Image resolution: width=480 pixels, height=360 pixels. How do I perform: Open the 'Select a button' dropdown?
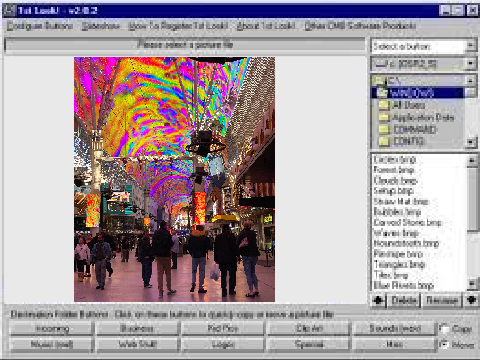coord(470,46)
